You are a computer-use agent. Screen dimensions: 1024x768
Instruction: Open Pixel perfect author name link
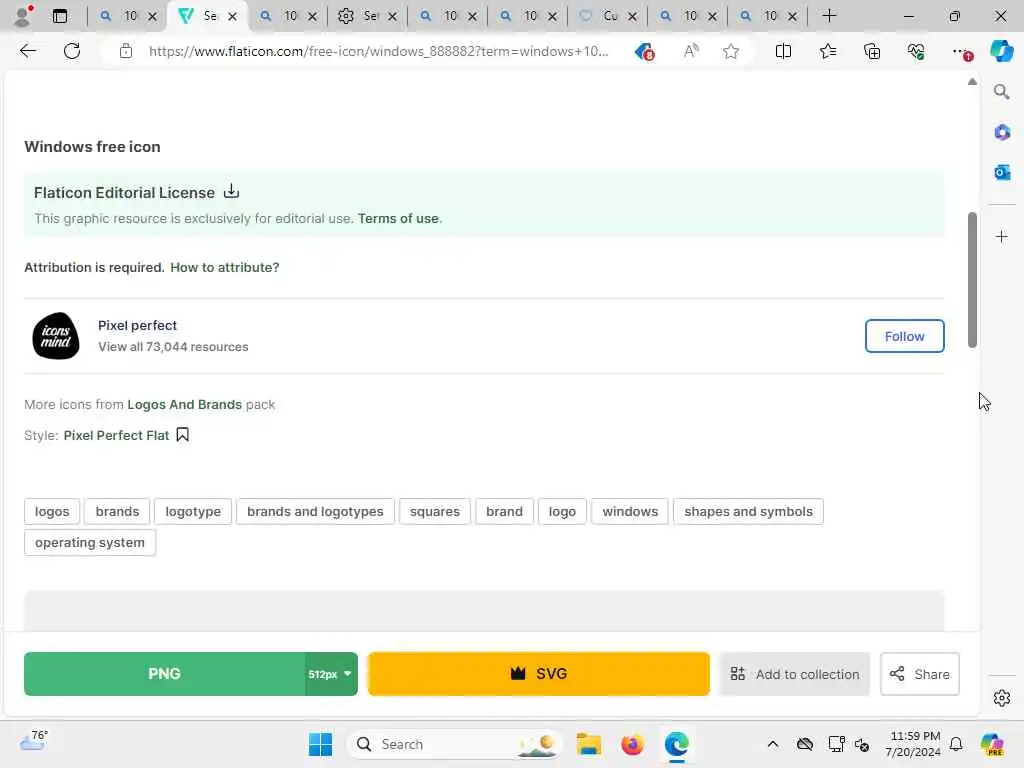click(x=137, y=325)
